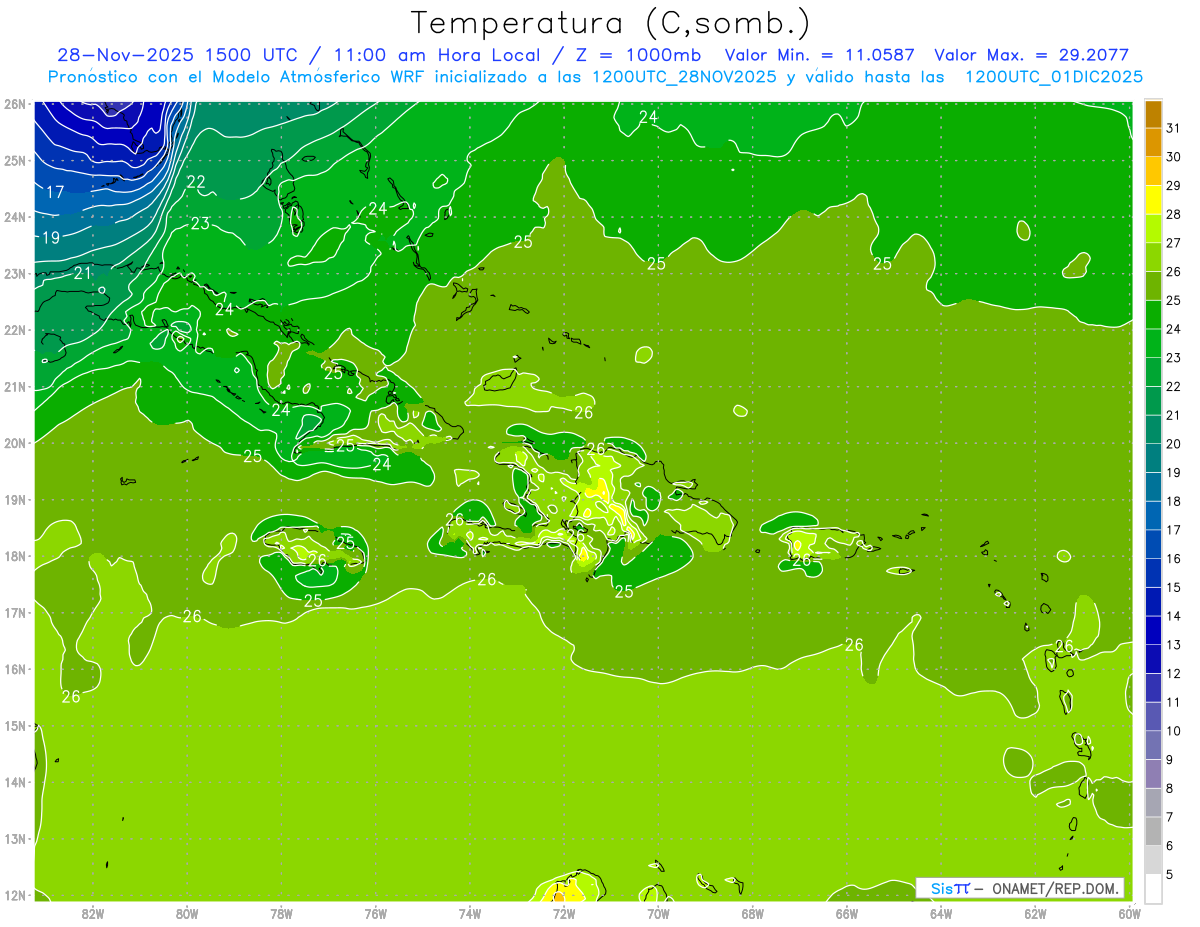Click the "74W" longitude axis label
The width and height of the screenshot is (1200, 927).
470,913
